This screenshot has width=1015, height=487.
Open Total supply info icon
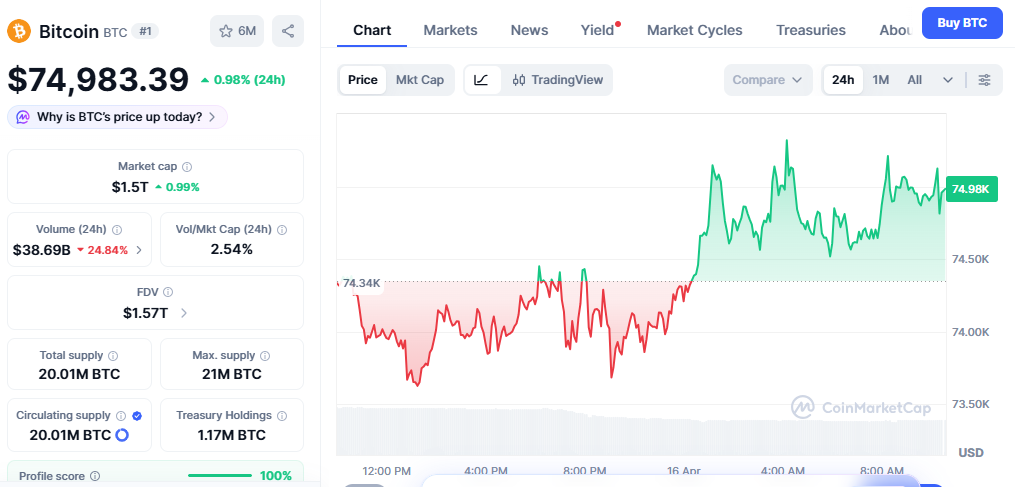[x=113, y=356]
